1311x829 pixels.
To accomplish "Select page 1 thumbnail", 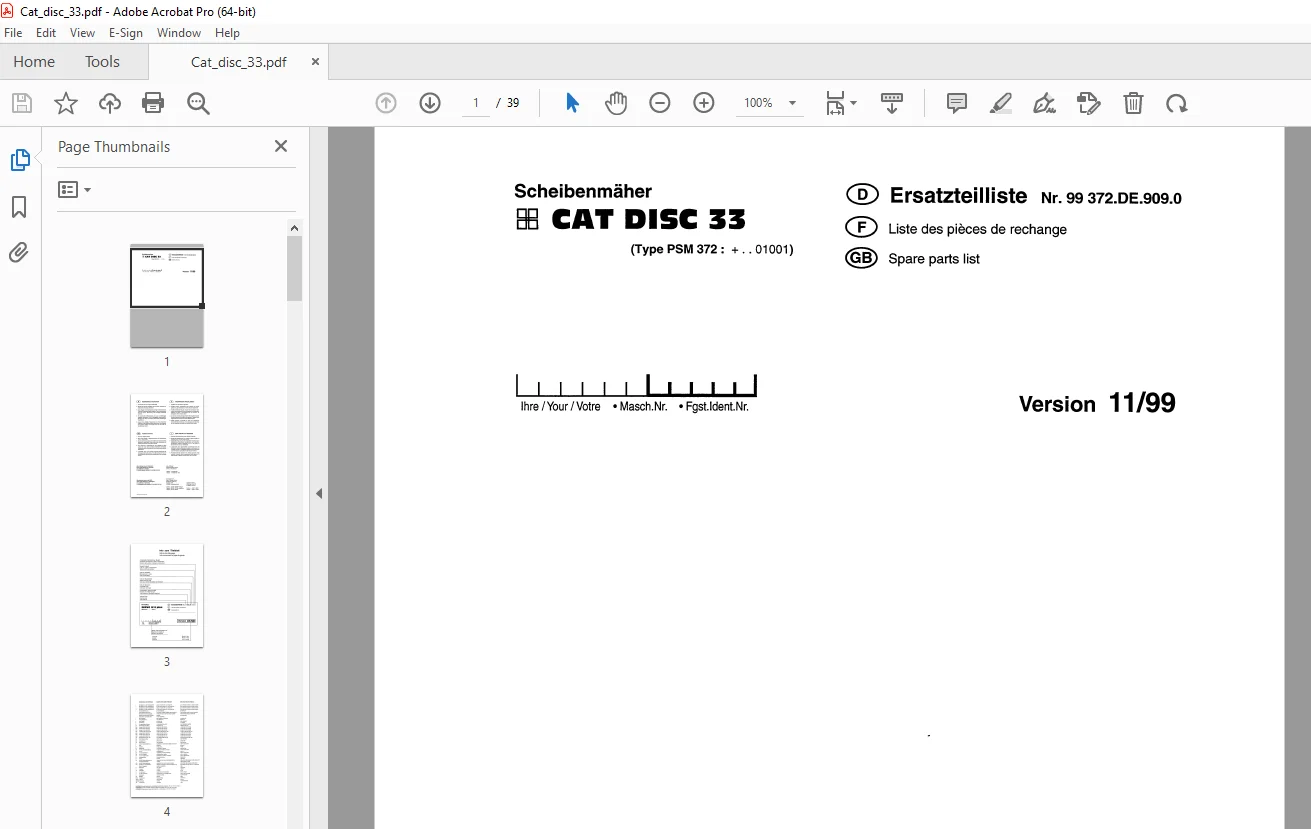I will click(x=167, y=296).
